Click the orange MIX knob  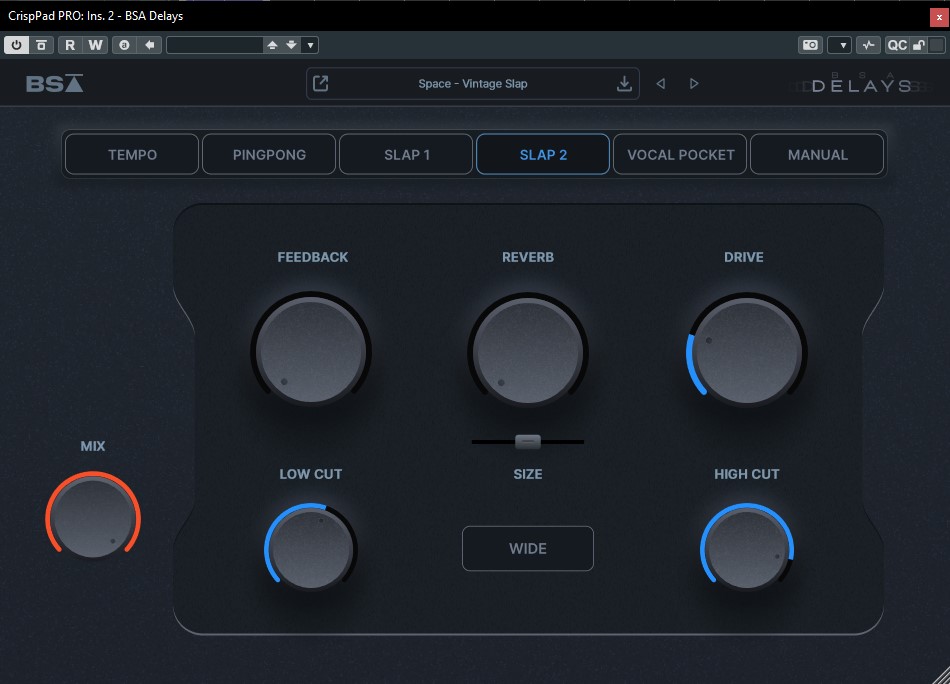pos(93,517)
